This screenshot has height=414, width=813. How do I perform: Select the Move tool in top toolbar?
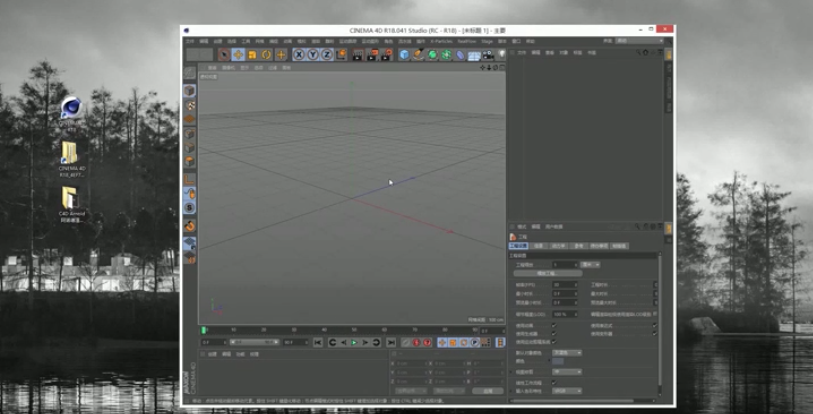[238, 54]
